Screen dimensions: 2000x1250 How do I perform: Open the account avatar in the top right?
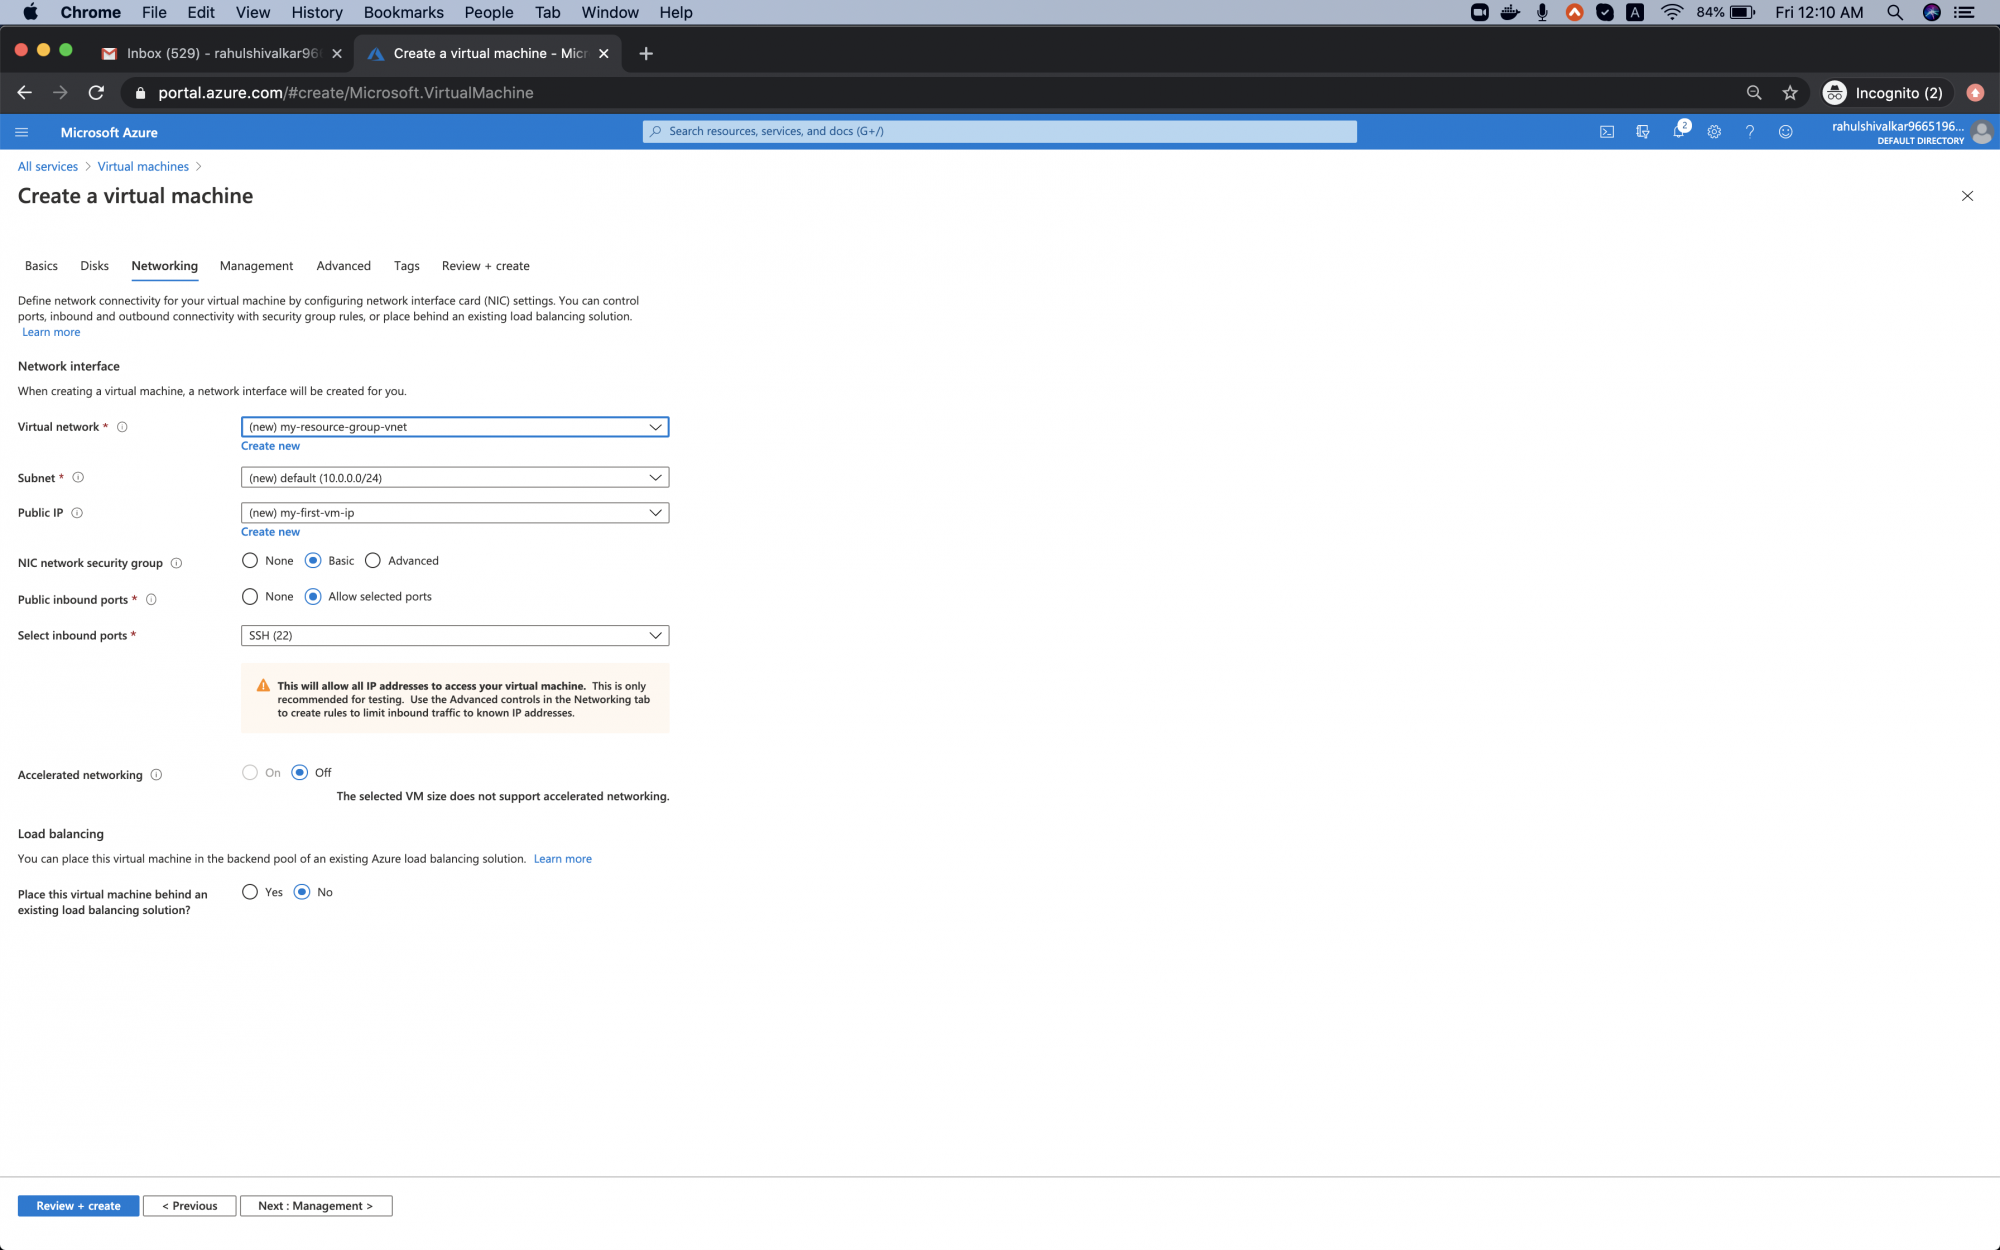click(x=1982, y=132)
